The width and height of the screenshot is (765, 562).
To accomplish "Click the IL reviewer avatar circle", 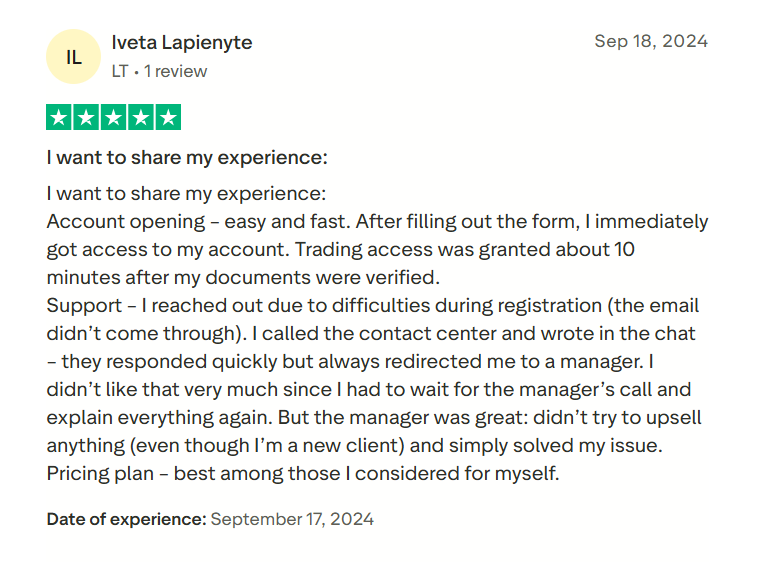I will [74, 57].
